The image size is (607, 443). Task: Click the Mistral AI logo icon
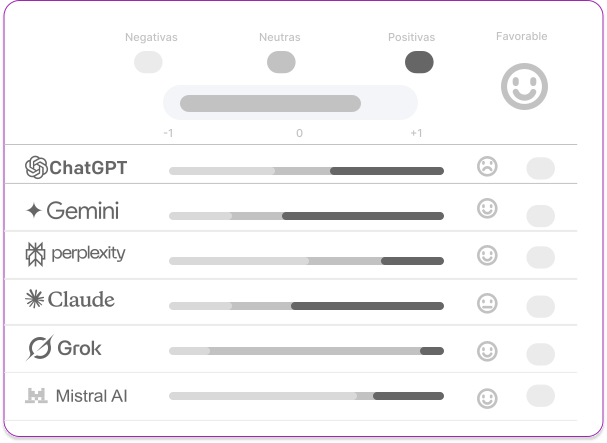click(37, 396)
